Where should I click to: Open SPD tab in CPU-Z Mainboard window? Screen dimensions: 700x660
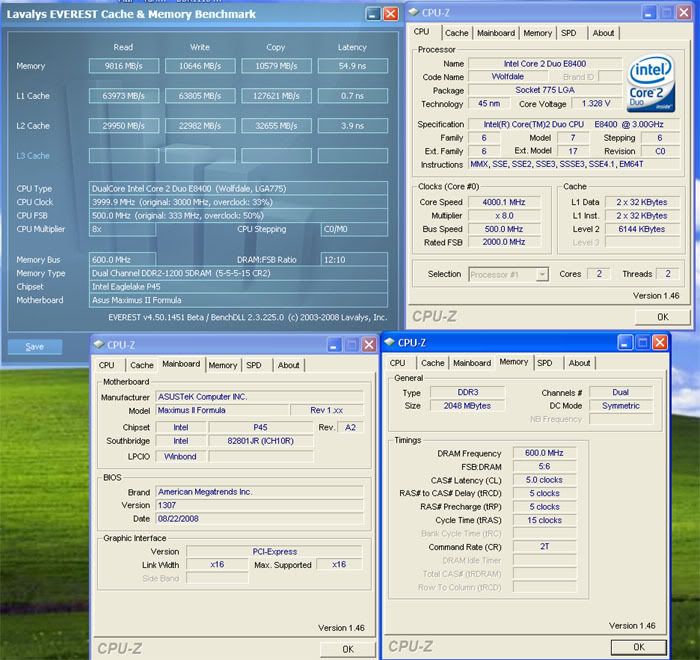pos(254,365)
